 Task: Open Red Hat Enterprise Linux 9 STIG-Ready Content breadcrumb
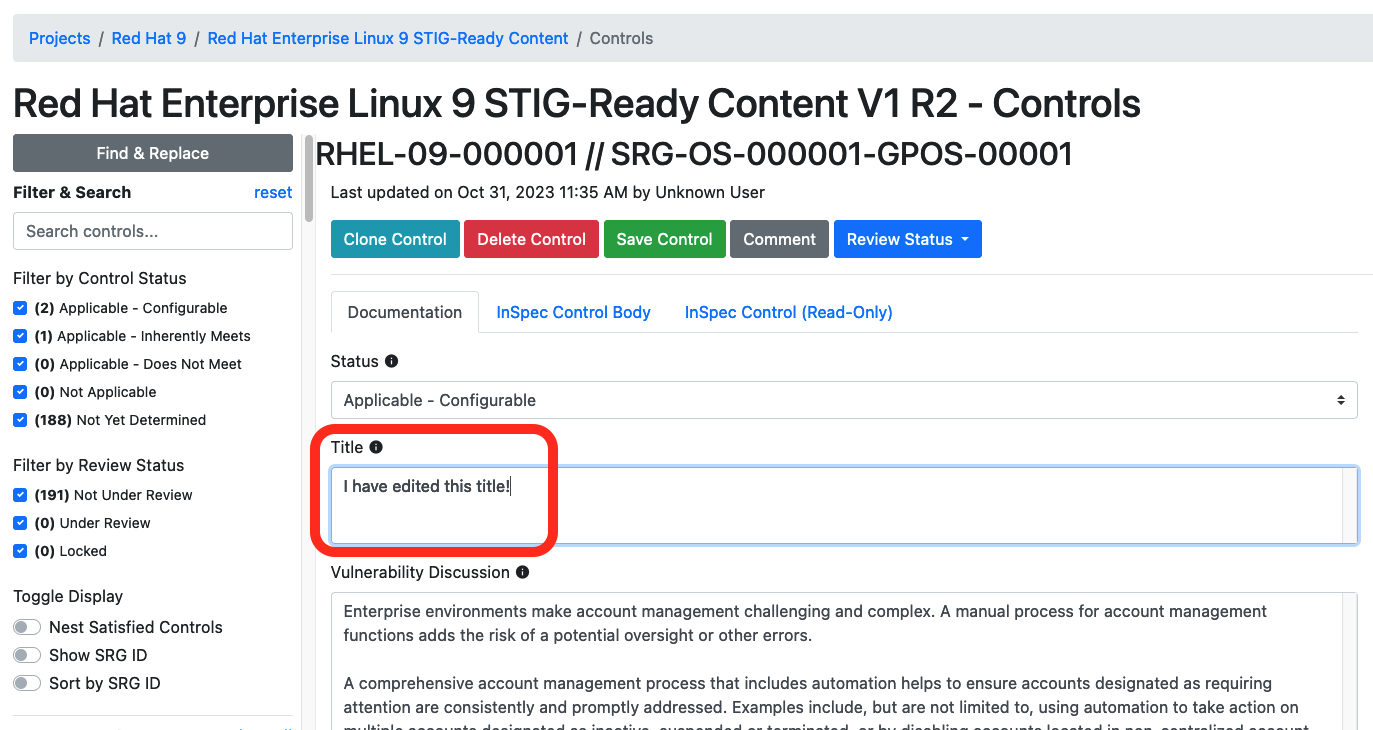tap(388, 38)
